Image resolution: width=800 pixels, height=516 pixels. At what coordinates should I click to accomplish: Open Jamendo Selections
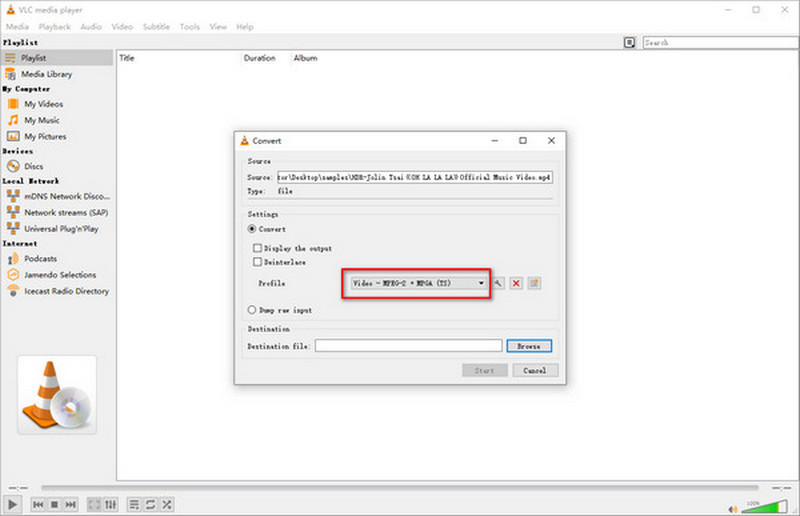click(x=57, y=275)
